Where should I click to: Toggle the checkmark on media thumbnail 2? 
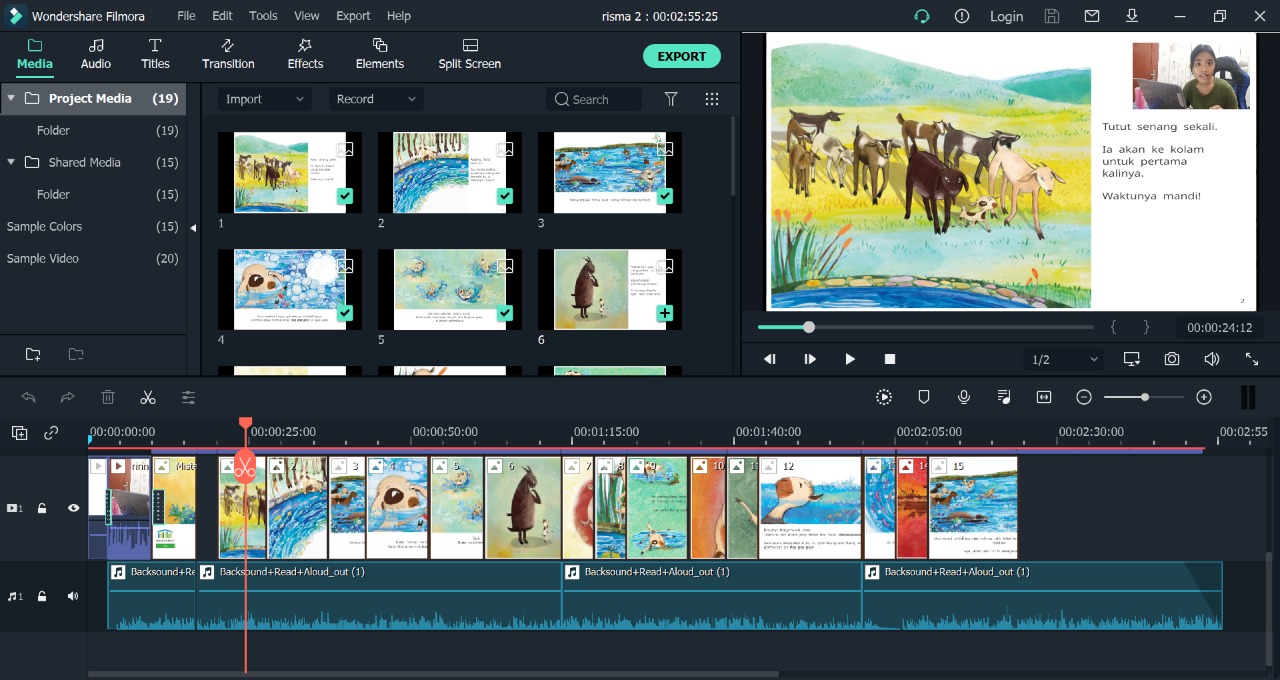(x=505, y=196)
